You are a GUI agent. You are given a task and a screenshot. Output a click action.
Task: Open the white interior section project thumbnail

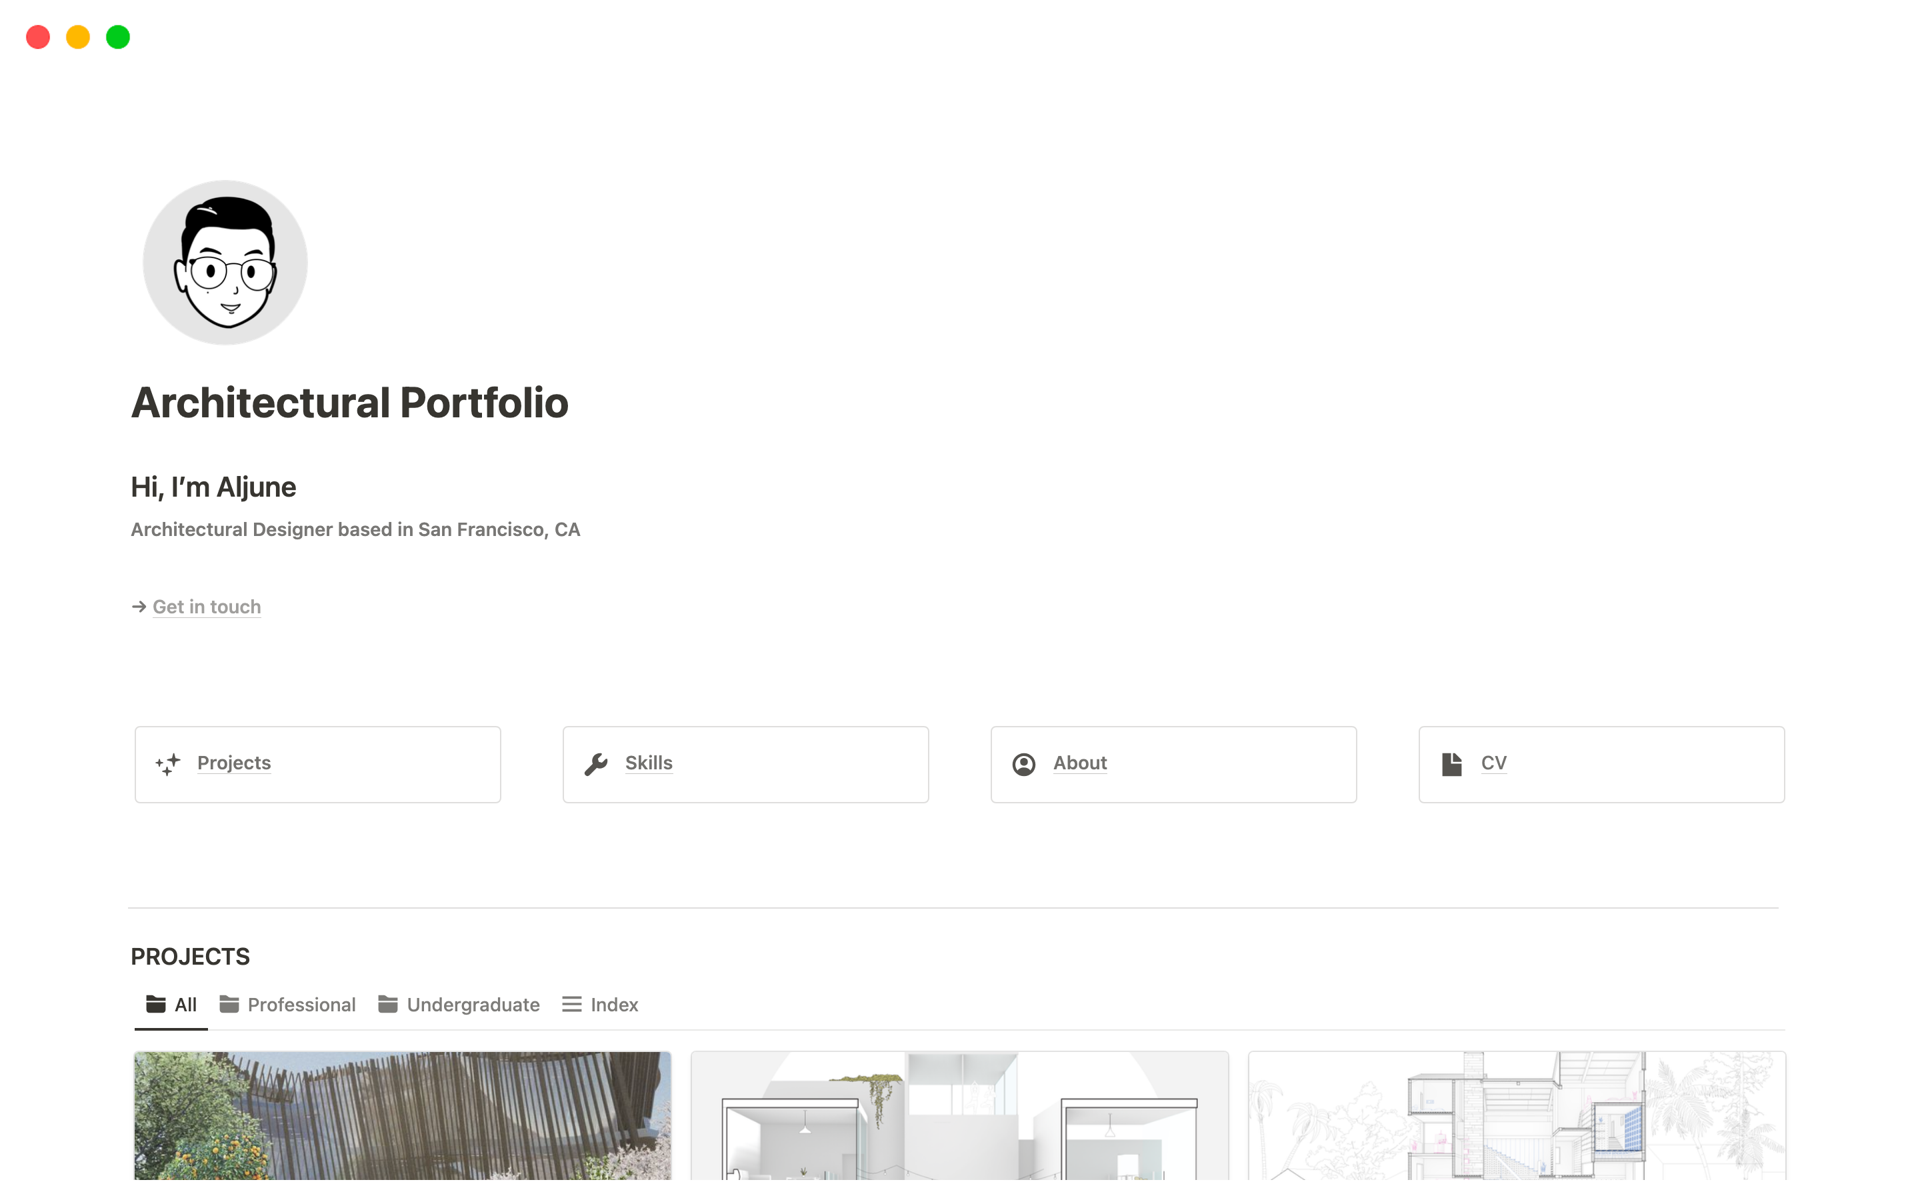960,1116
